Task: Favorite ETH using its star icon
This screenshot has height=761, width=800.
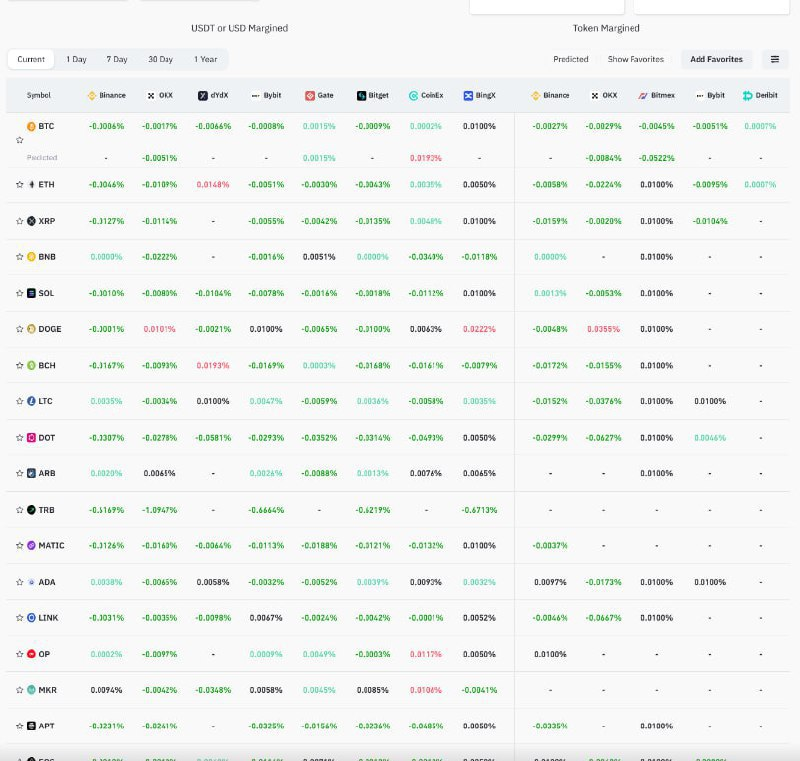Action: [x=19, y=184]
